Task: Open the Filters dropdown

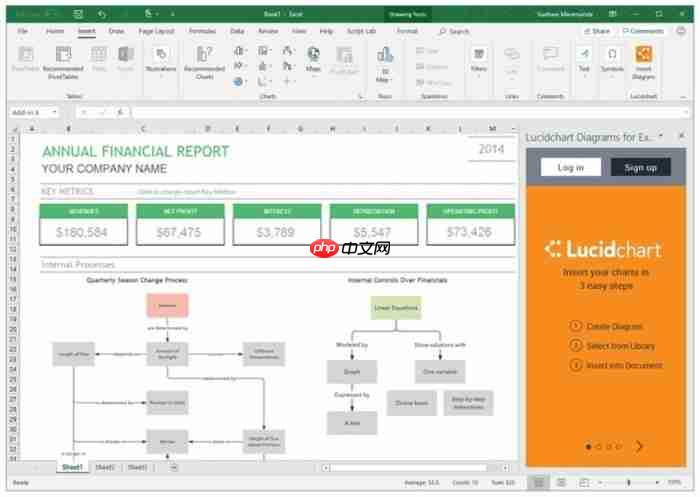Action: pyautogui.click(x=479, y=62)
